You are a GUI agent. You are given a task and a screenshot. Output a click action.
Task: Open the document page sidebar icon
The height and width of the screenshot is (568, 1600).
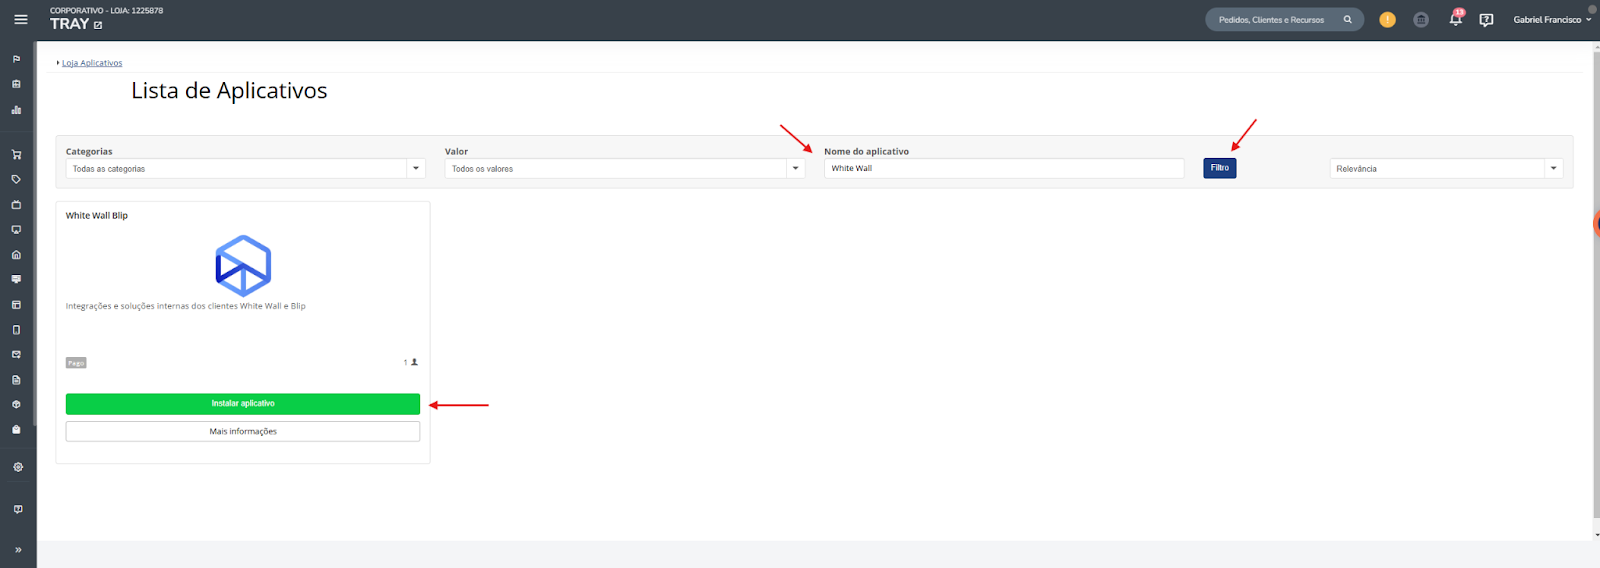coord(16,380)
